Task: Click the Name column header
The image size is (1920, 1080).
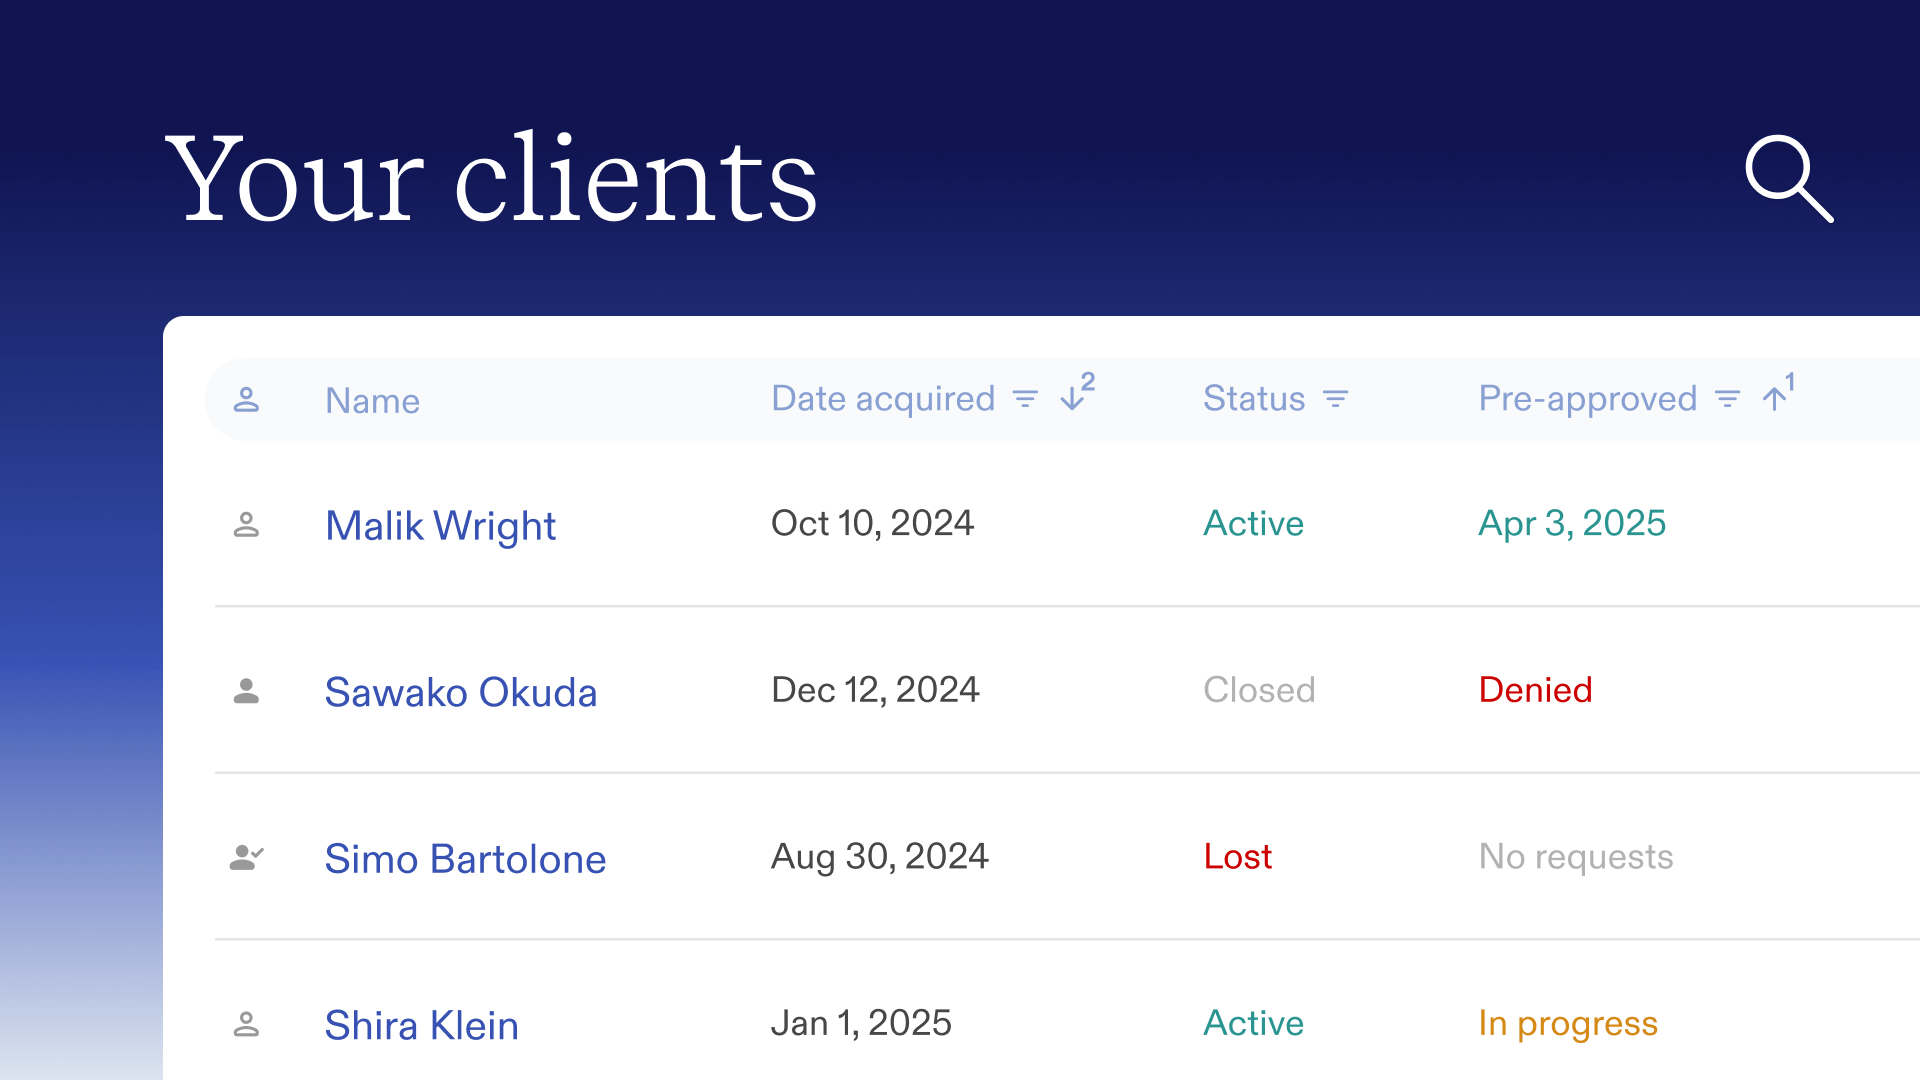Action: tap(373, 401)
